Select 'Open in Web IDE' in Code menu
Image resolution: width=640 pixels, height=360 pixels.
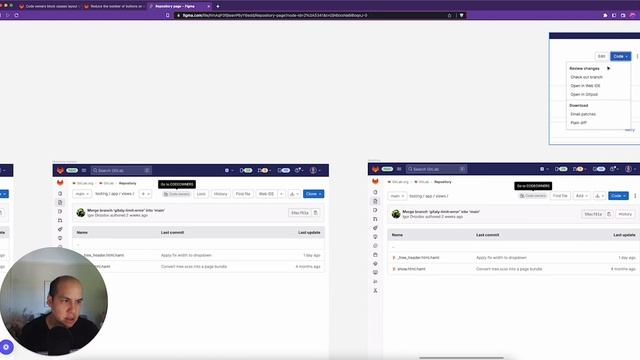pos(585,86)
